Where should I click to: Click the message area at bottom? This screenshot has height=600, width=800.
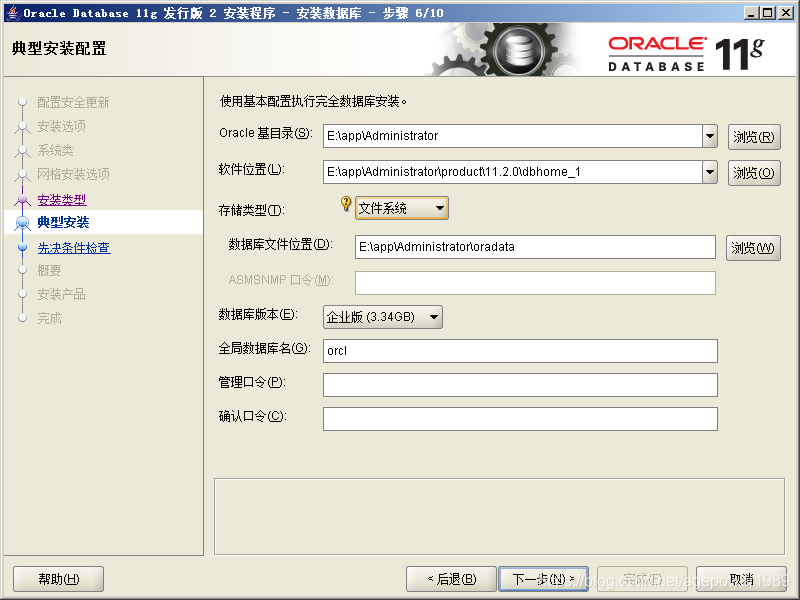[x=499, y=516]
